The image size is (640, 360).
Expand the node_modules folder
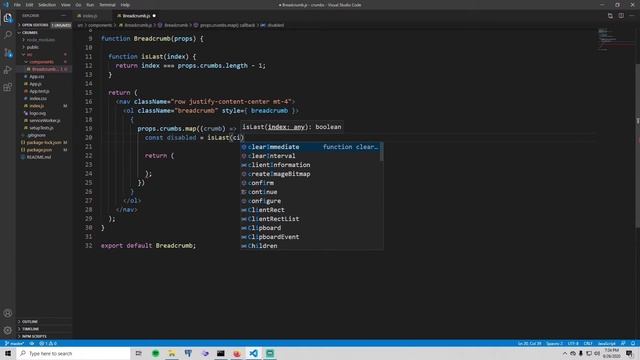(x=44, y=40)
